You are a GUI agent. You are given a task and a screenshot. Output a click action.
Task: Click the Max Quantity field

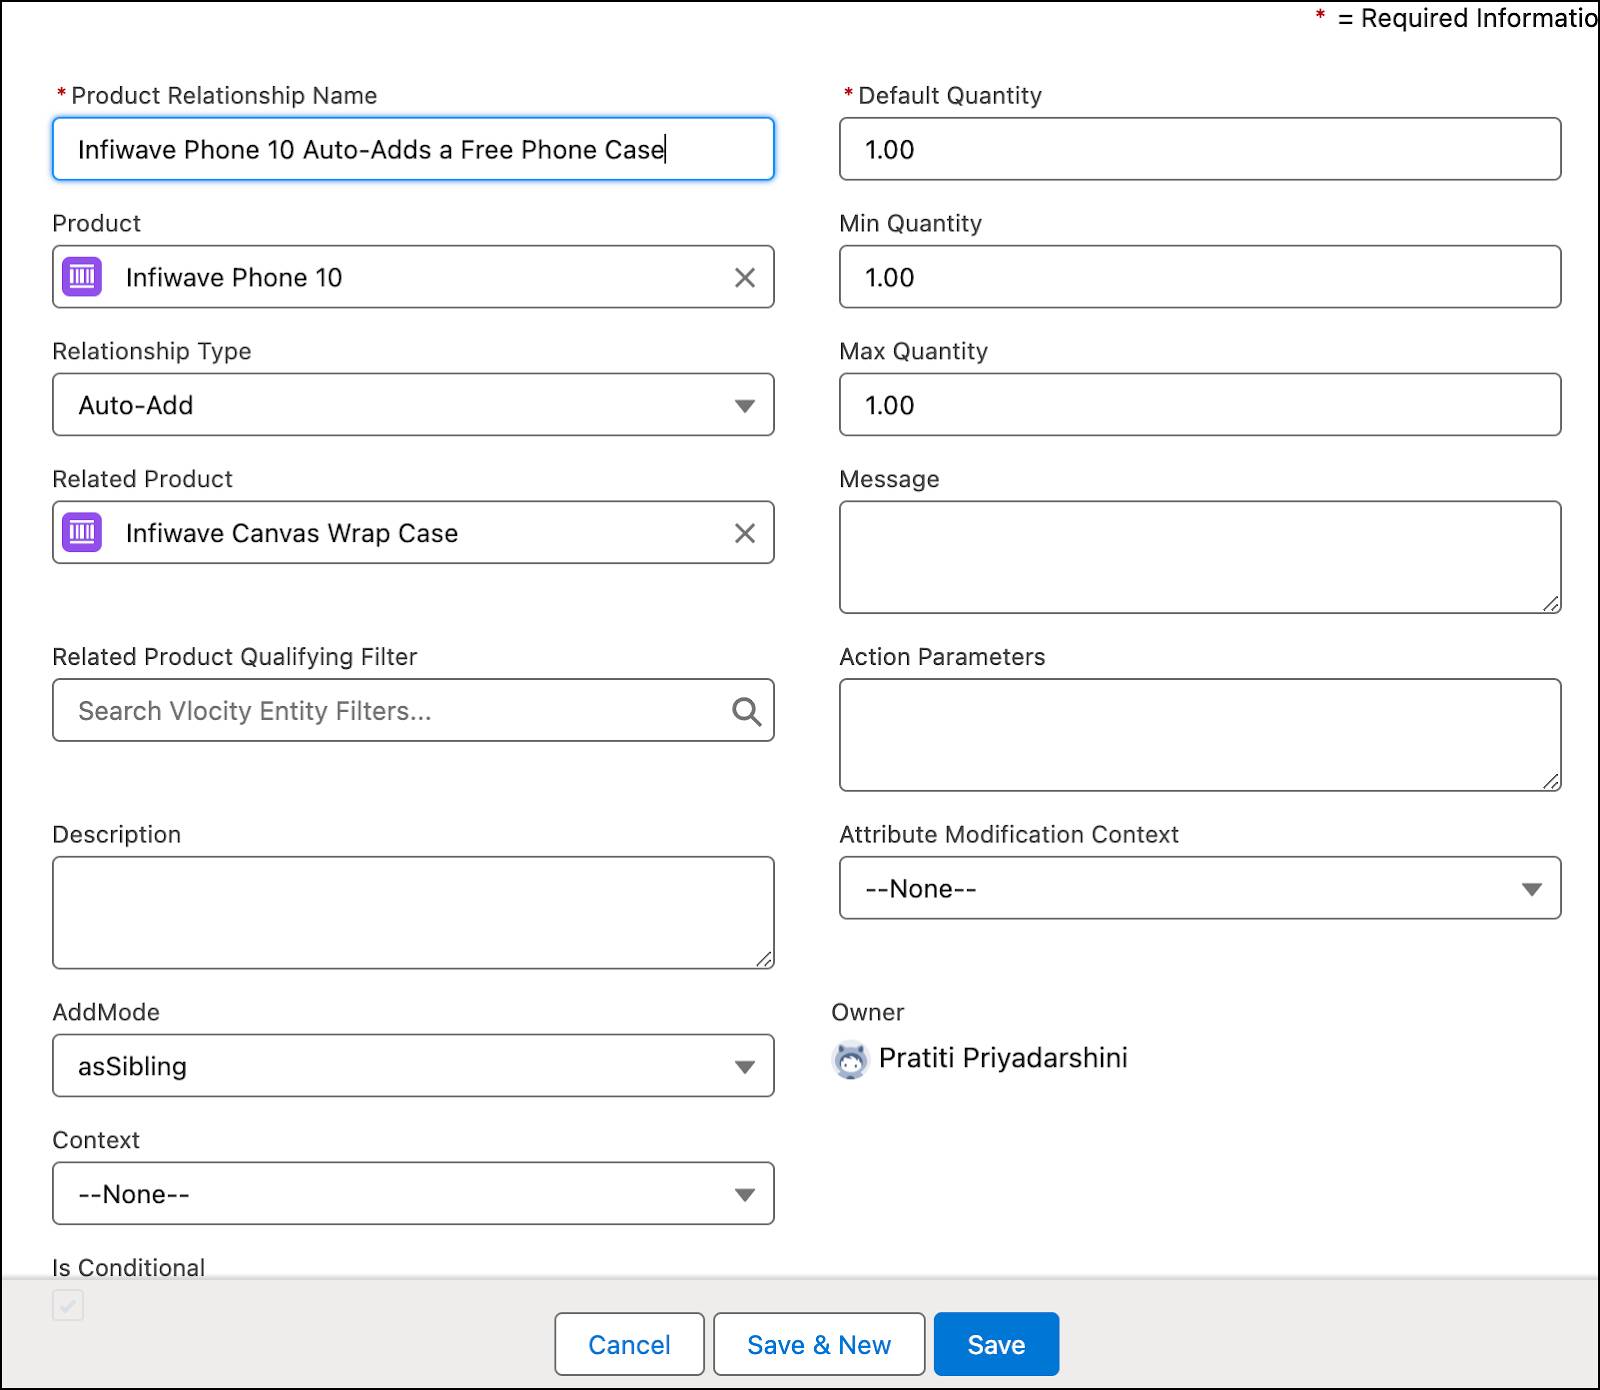coord(1200,405)
